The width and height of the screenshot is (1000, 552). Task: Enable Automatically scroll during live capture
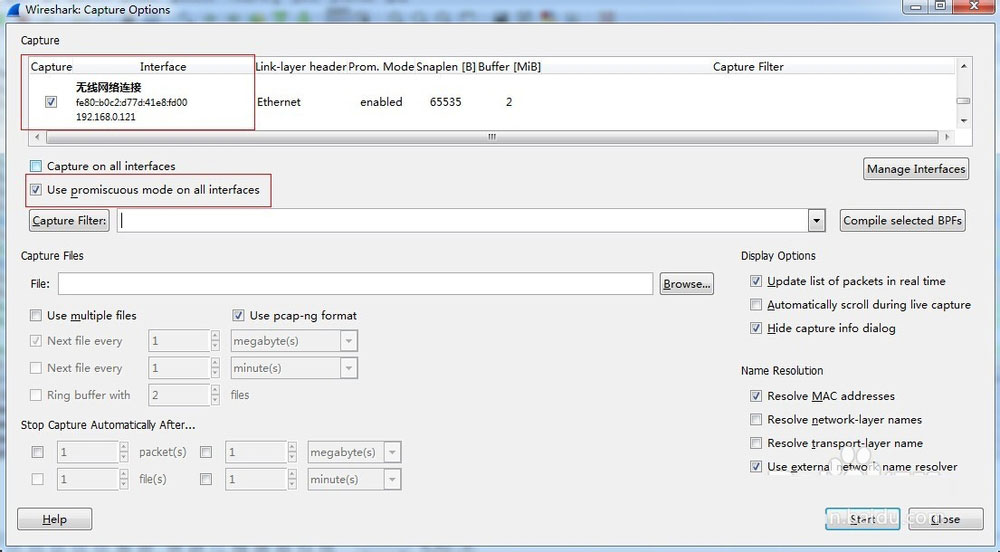(x=756, y=305)
